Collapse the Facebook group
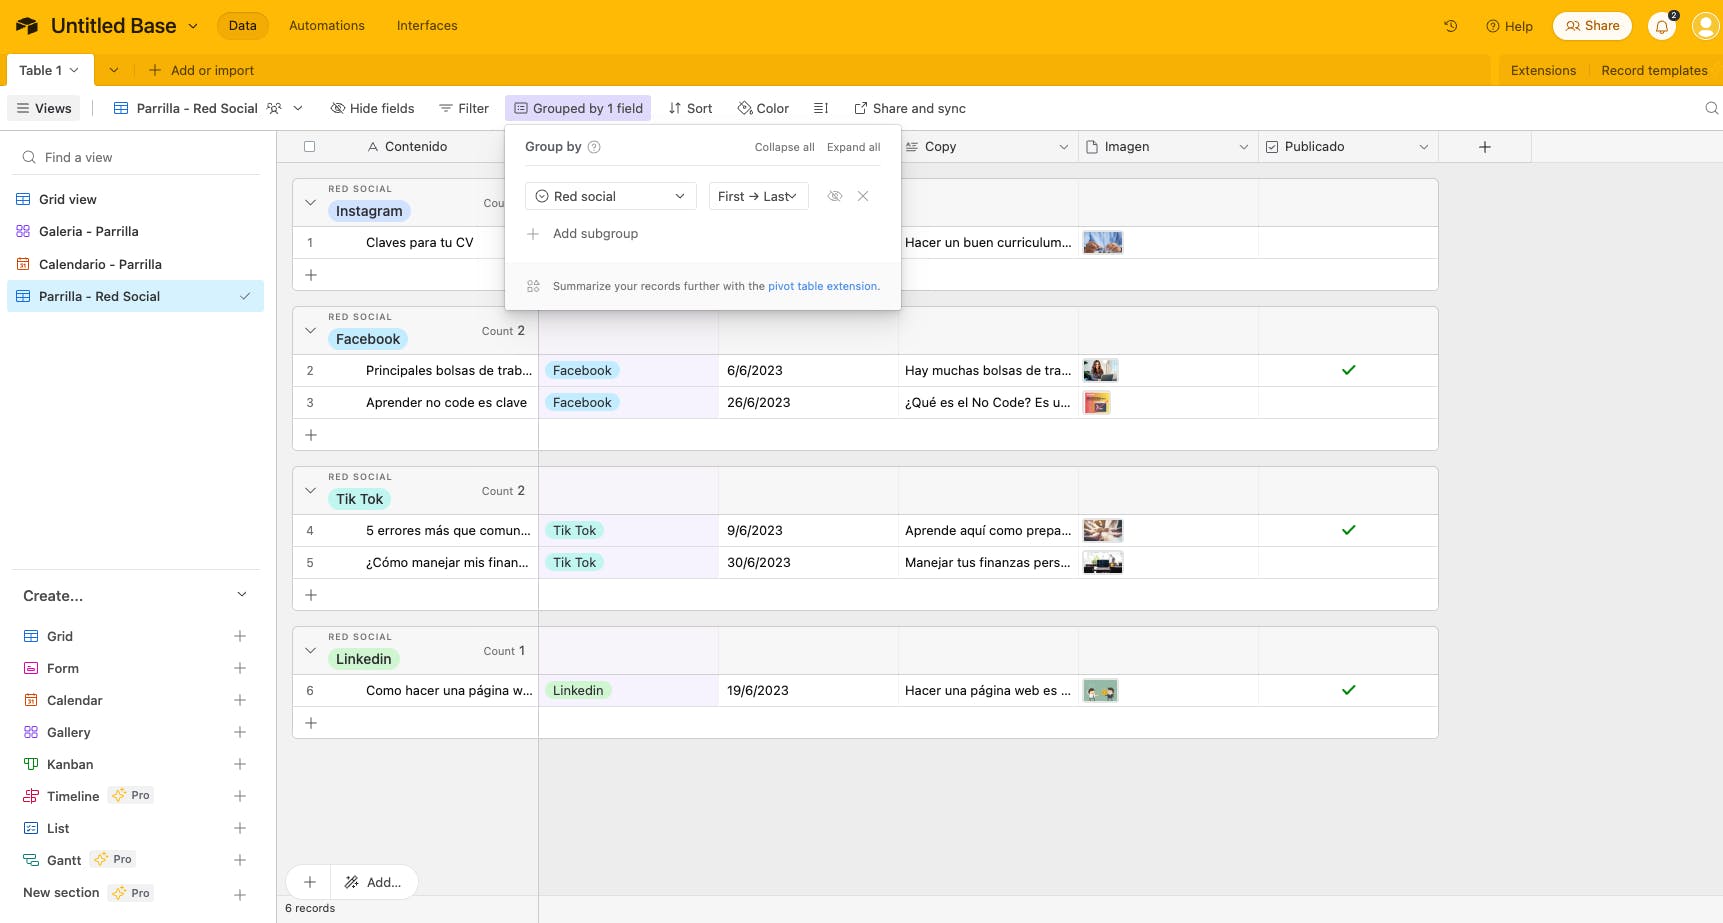Screen dimensions: 1723x923 click(310, 331)
